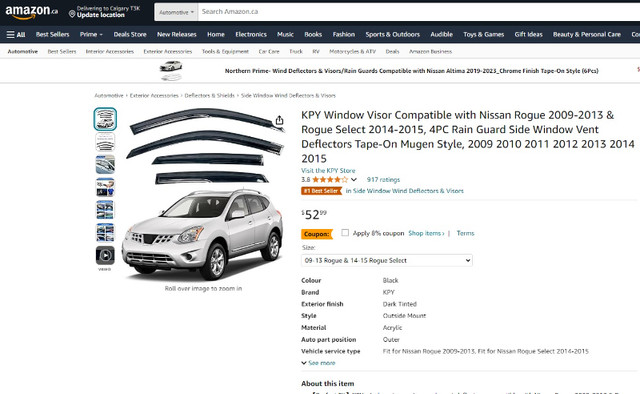The height and width of the screenshot is (394, 640).
Task: Visit the KPY Store link
Action: click(x=328, y=171)
